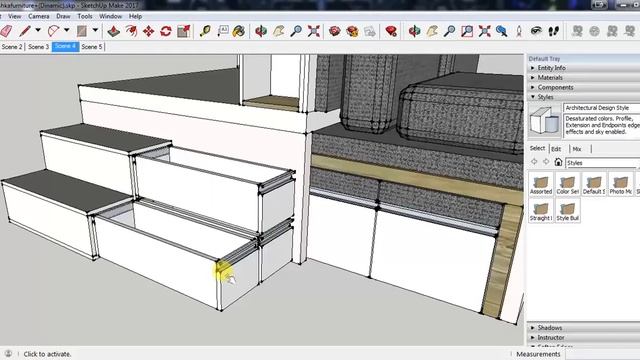The image size is (640, 360).
Task: Open the Tools menu
Action: coord(85,16)
